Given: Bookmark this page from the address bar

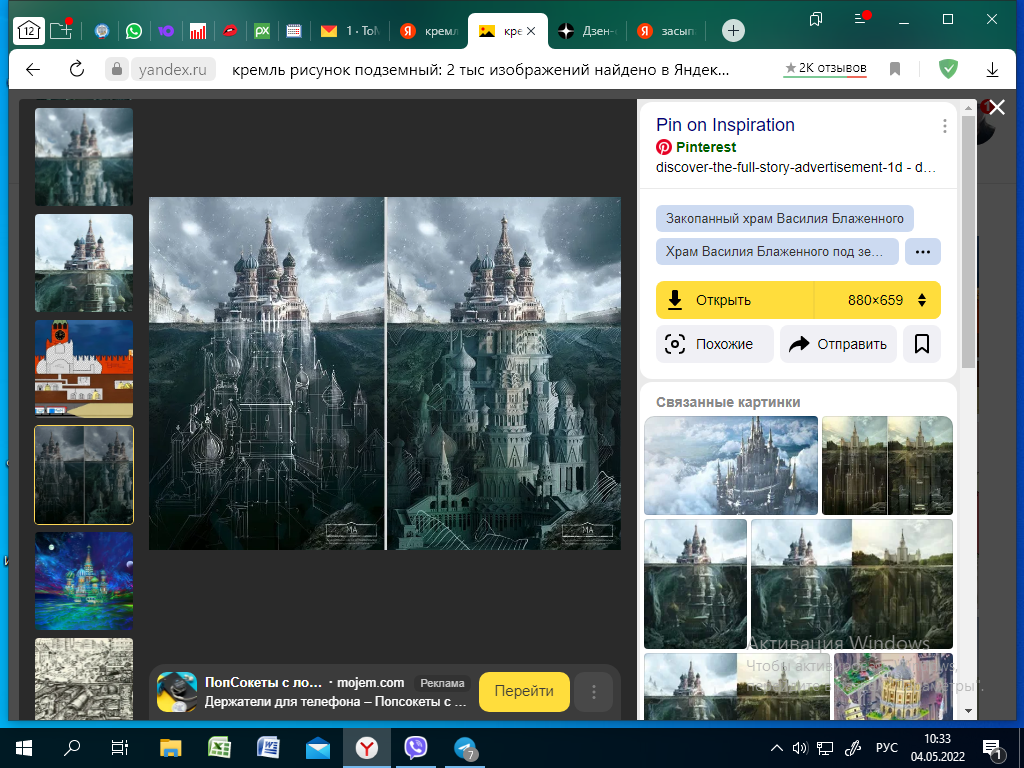Looking at the screenshot, I should pos(895,69).
